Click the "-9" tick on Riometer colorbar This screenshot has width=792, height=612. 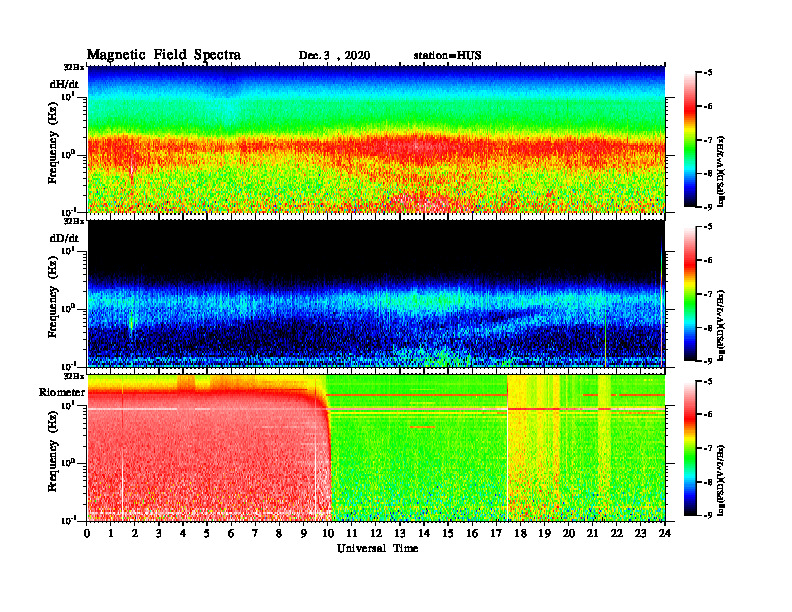708,515
